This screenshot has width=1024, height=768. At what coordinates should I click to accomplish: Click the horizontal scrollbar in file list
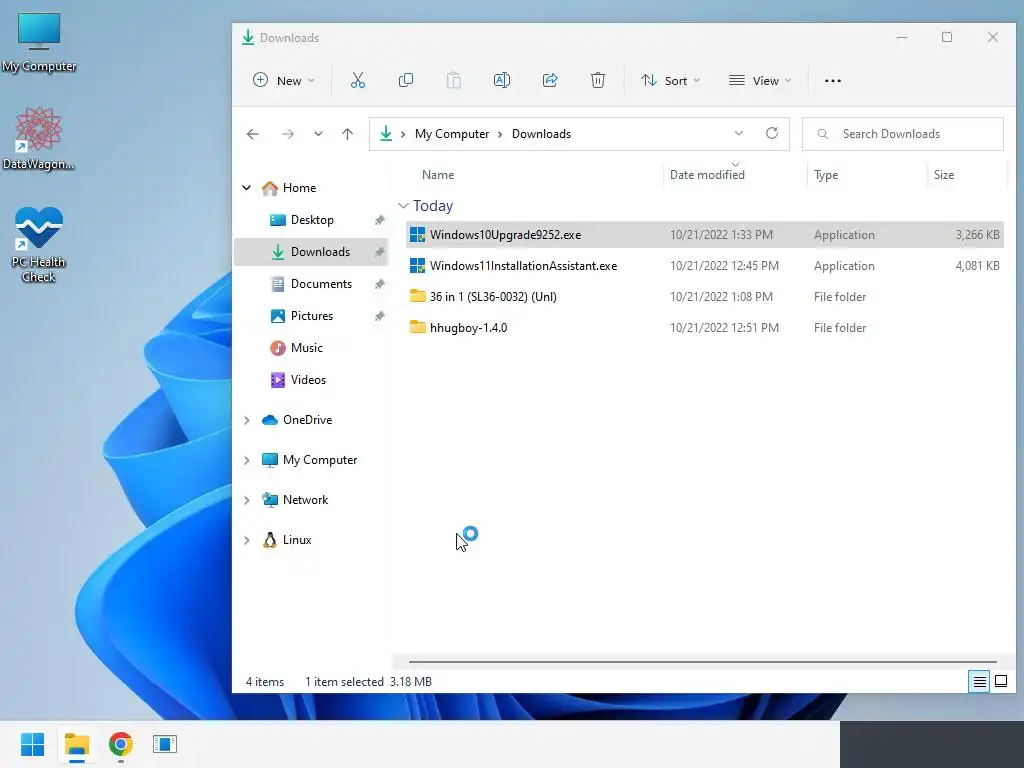click(x=703, y=662)
